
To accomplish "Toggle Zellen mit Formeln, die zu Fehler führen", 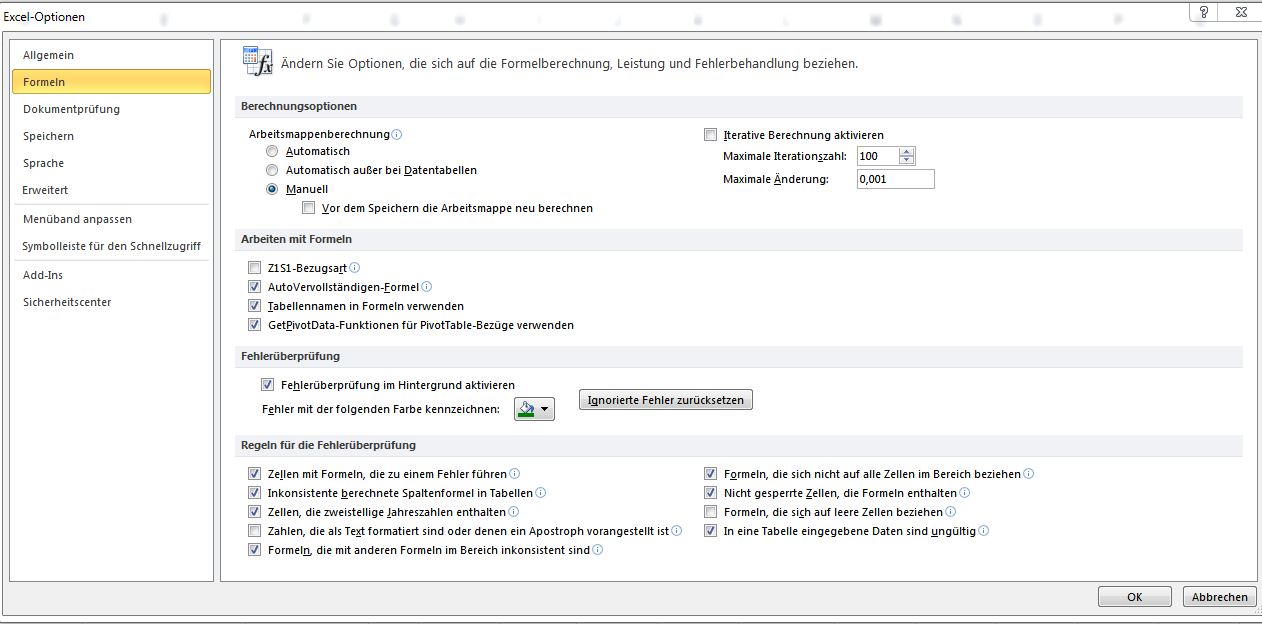I will click(254, 474).
